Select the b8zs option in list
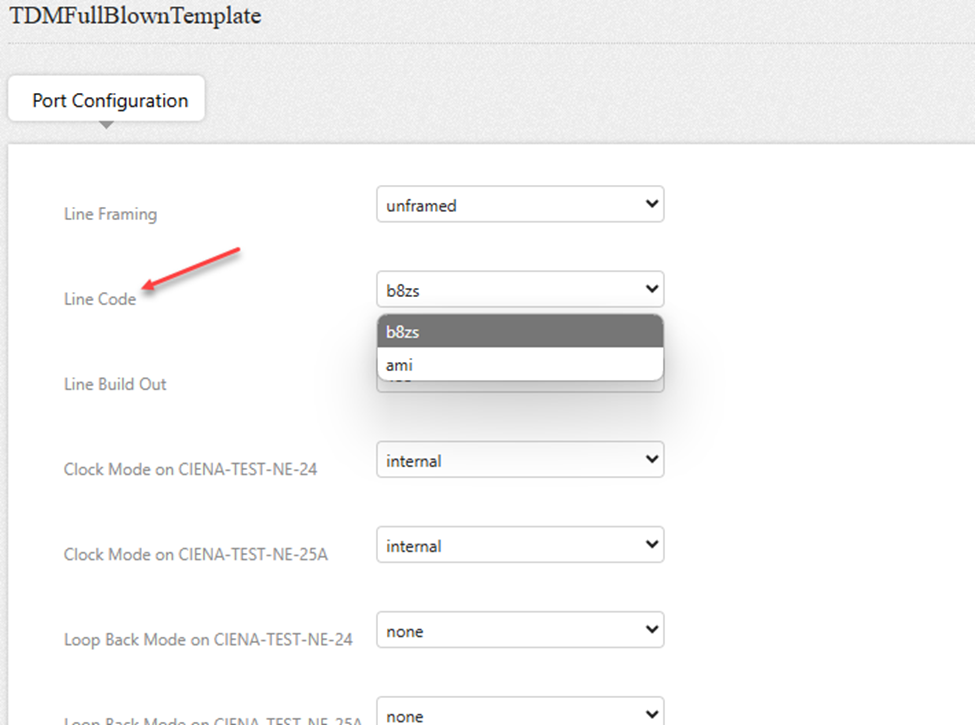 520,331
